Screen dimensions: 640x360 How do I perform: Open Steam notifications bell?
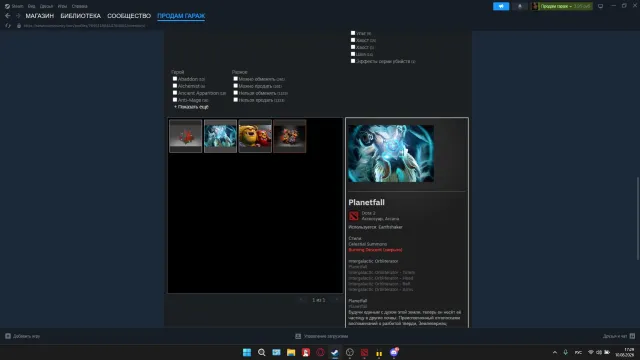(520, 6)
